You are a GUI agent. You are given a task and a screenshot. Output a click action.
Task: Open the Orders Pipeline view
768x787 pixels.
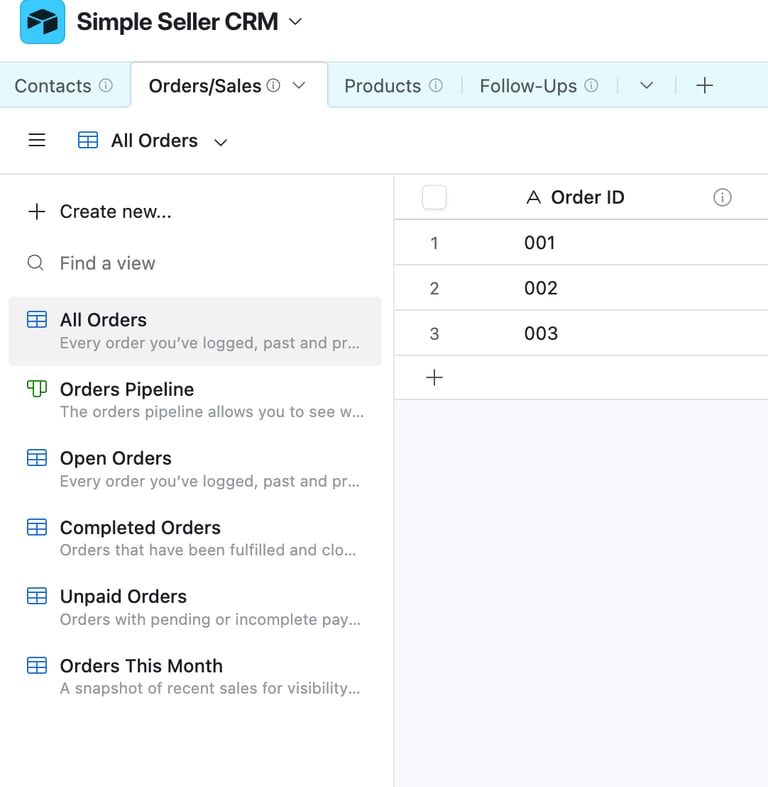tap(195, 400)
